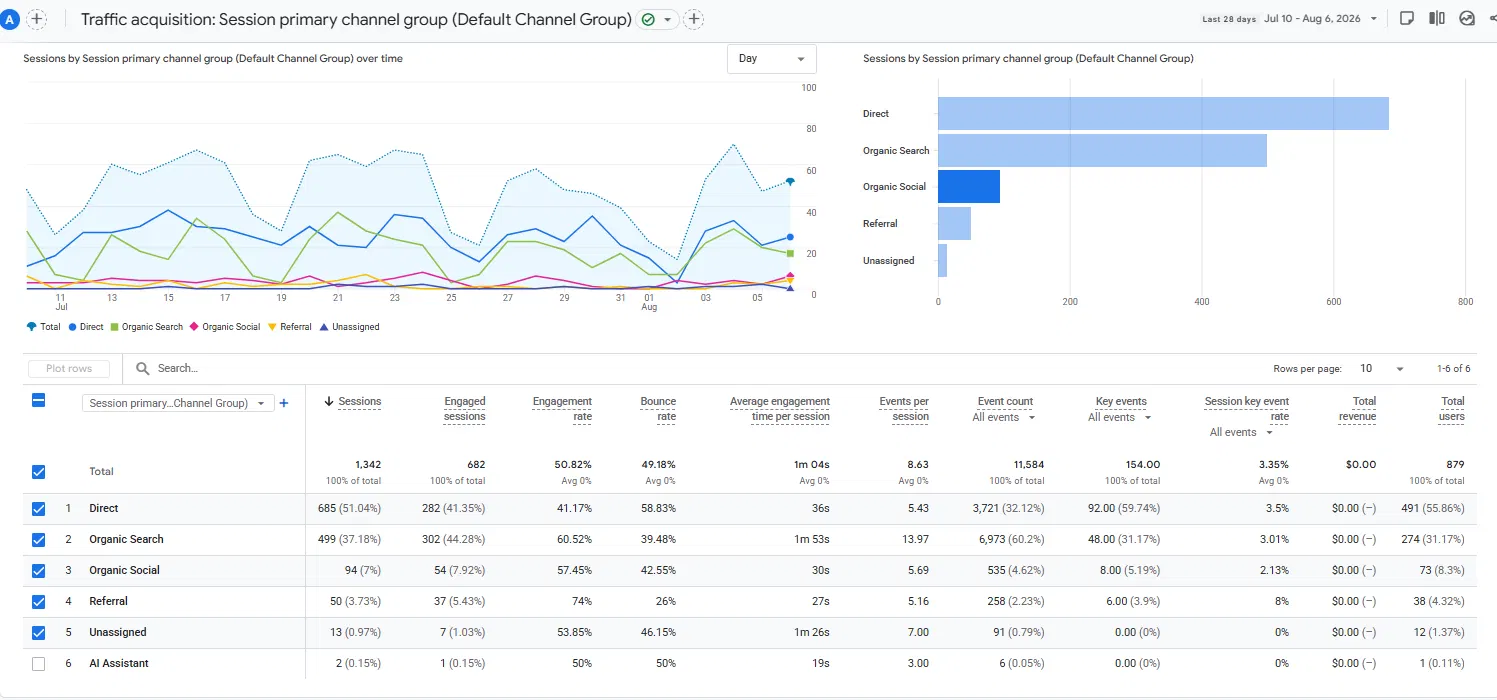Sort by Engagement rate column header
Viewport: 1497px width, 700px height.
coord(562,409)
